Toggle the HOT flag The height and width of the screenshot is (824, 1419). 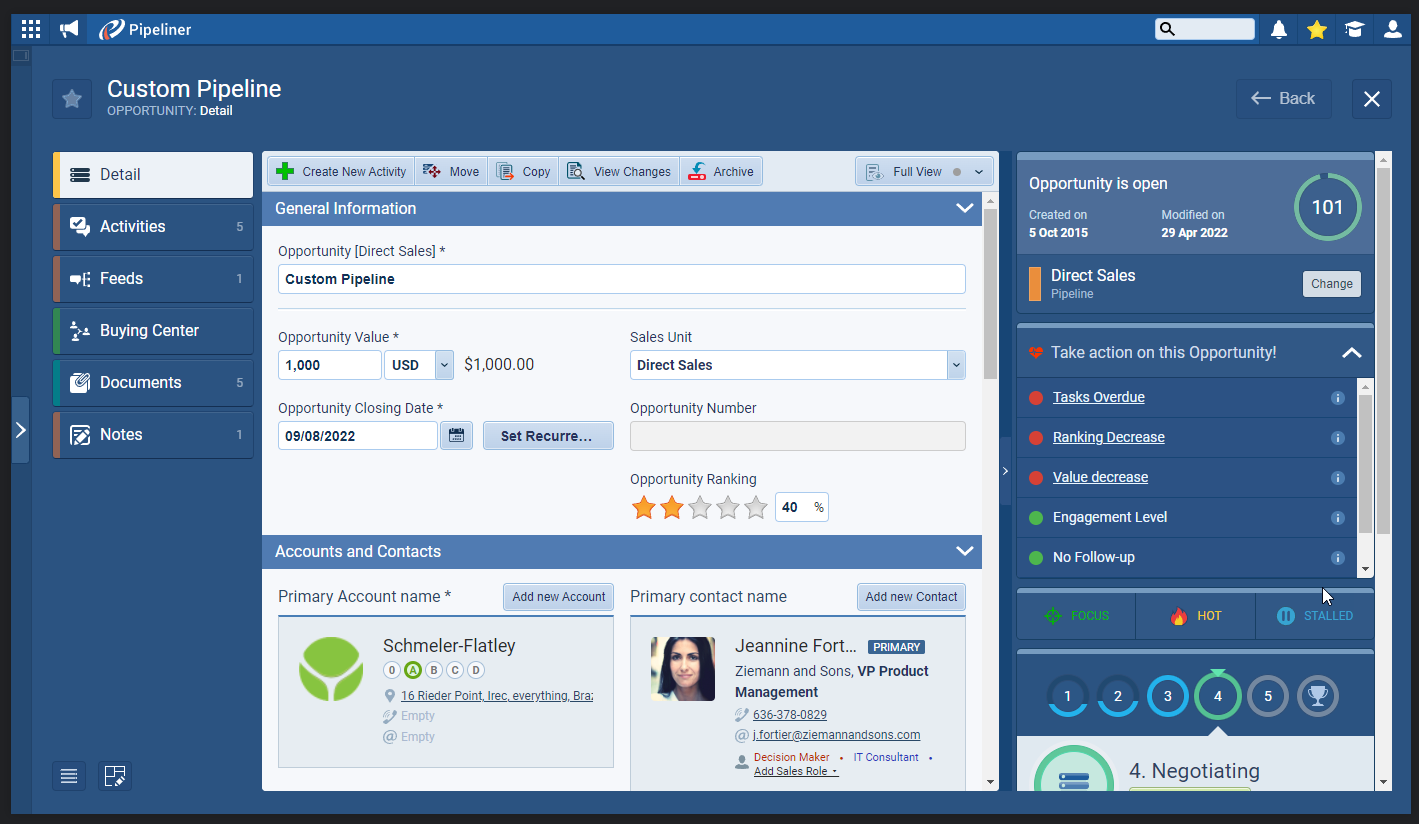(1195, 616)
